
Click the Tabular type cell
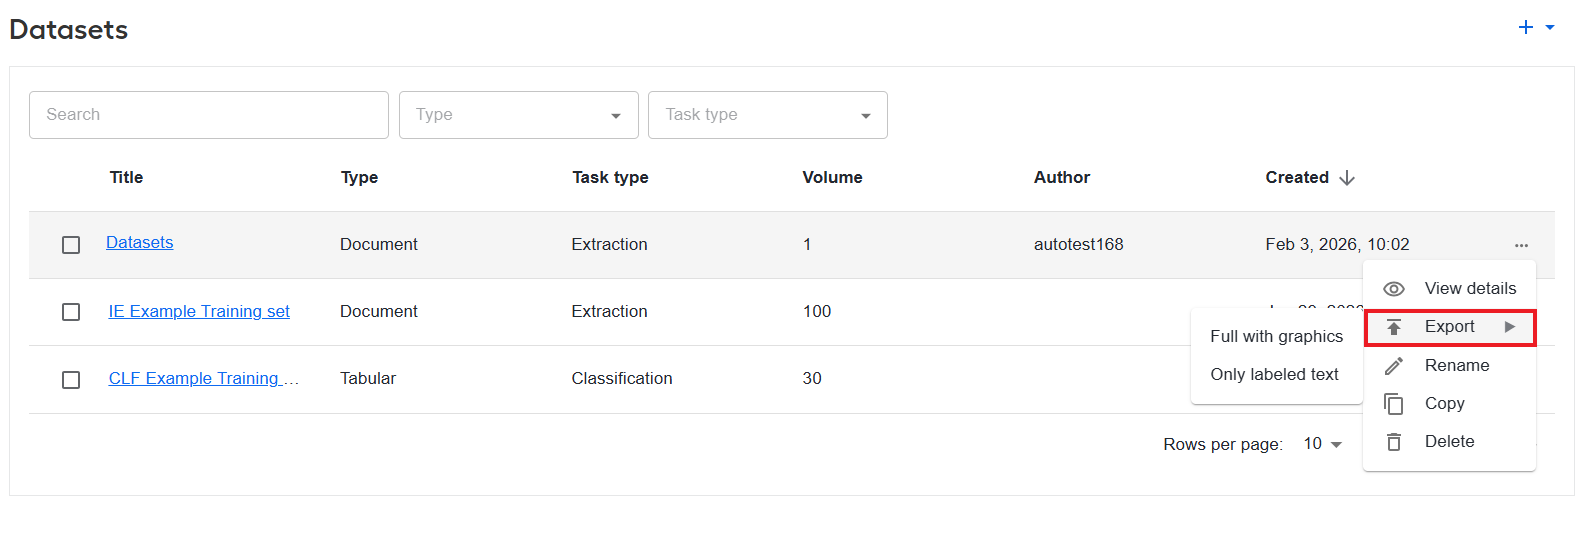point(368,379)
